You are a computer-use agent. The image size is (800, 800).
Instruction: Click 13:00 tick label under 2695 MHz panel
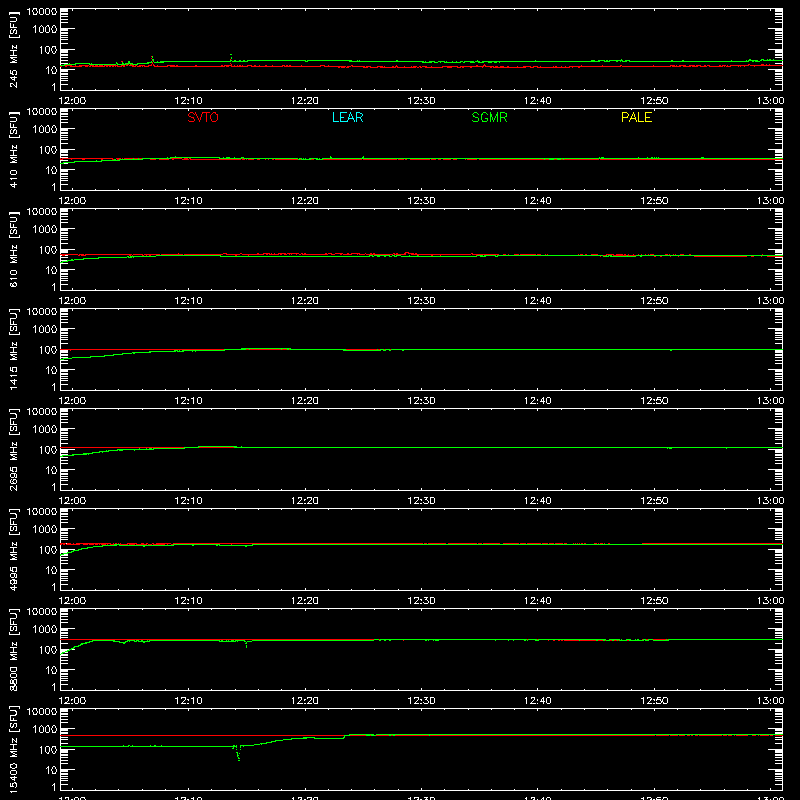click(770, 501)
